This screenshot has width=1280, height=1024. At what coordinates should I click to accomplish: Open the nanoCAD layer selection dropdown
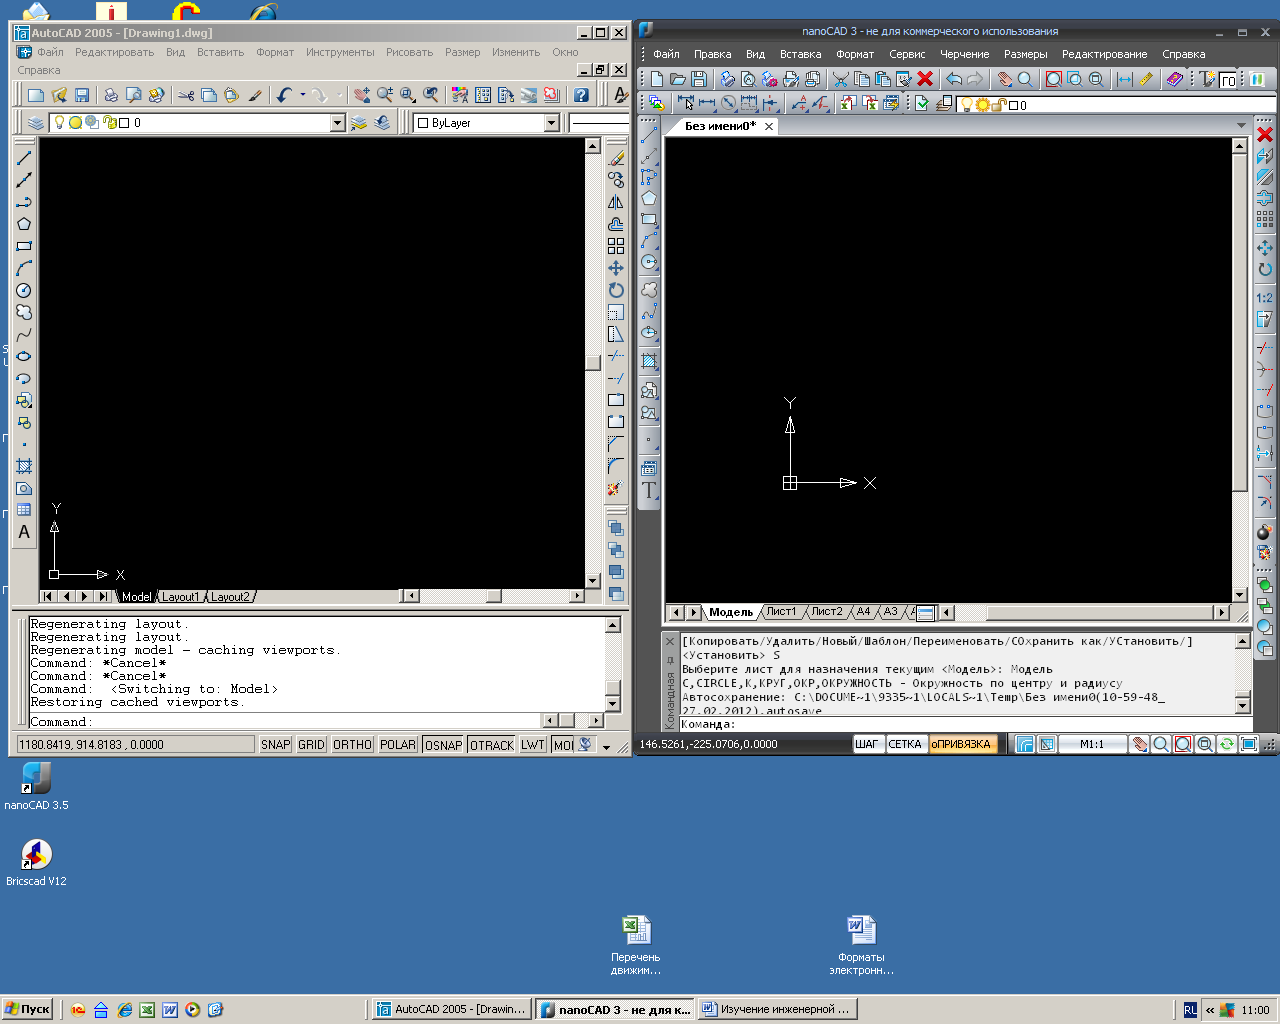tap(1117, 105)
